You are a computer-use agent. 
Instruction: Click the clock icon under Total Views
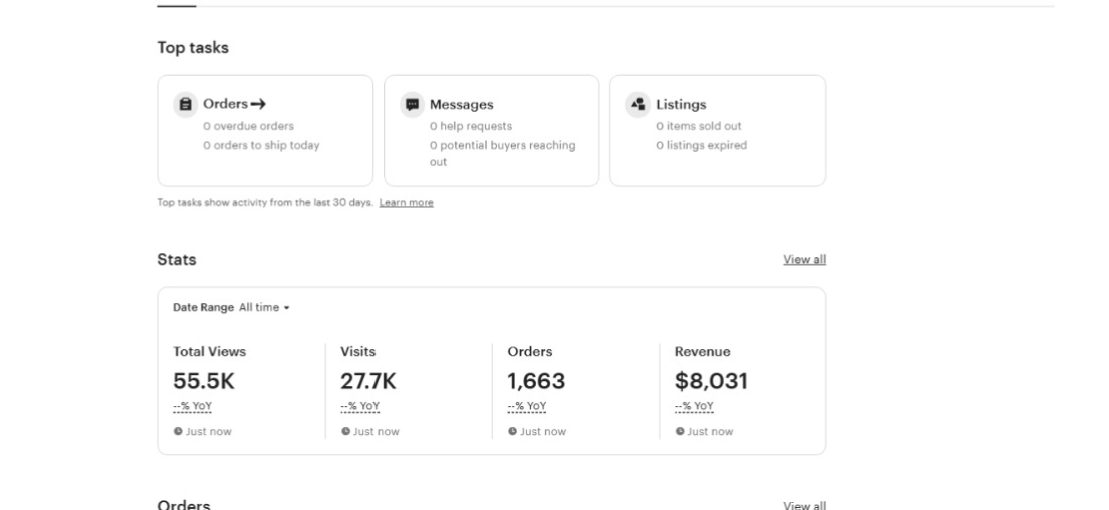(x=178, y=431)
